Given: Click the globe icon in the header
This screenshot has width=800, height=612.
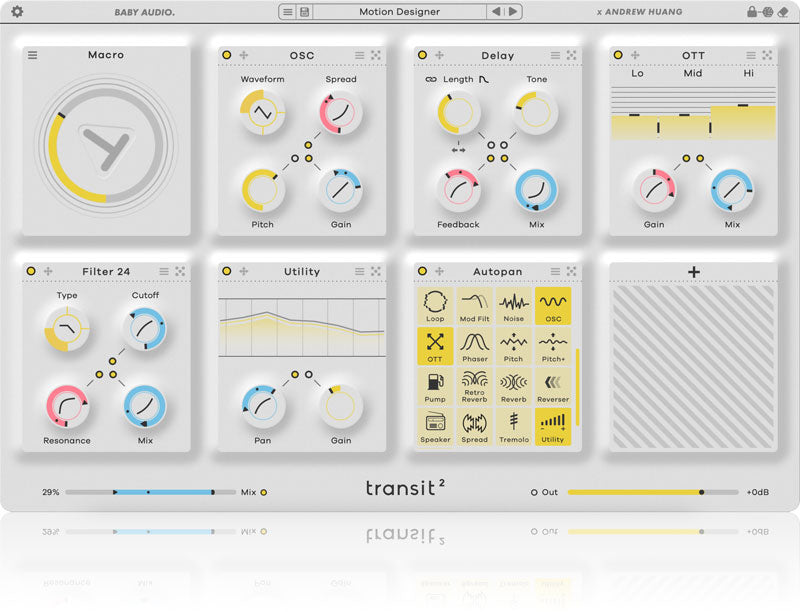Looking at the screenshot, I should pyautogui.click(x=767, y=12).
